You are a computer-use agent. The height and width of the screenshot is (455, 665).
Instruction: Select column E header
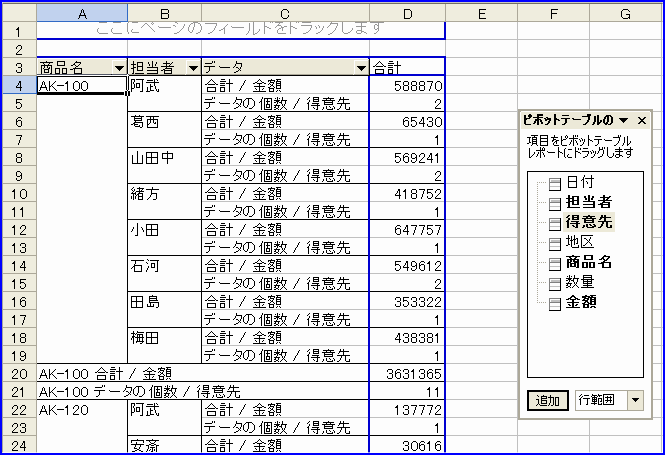[481, 14]
